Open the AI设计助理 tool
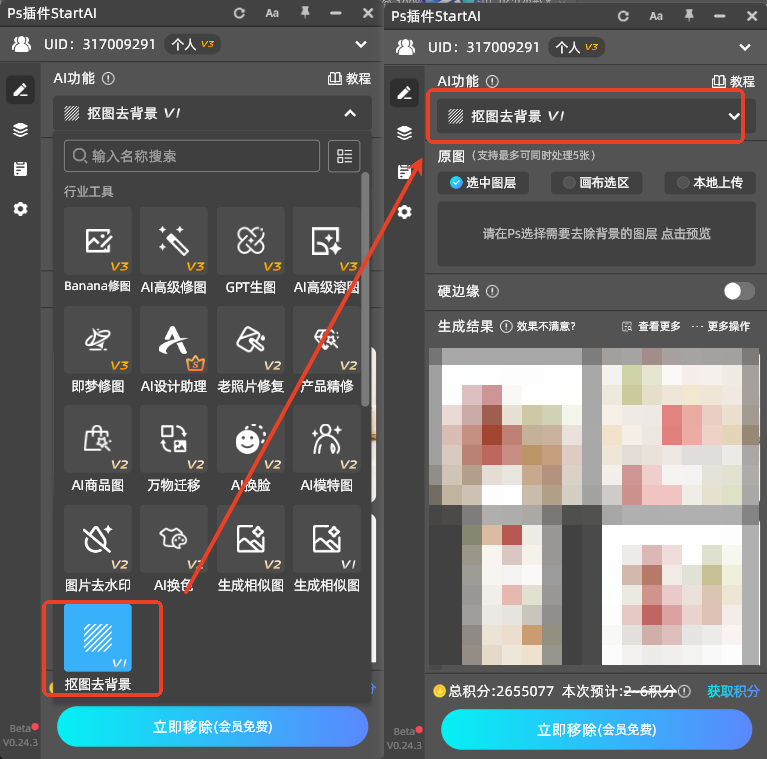767x759 pixels. [x=174, y=350]
